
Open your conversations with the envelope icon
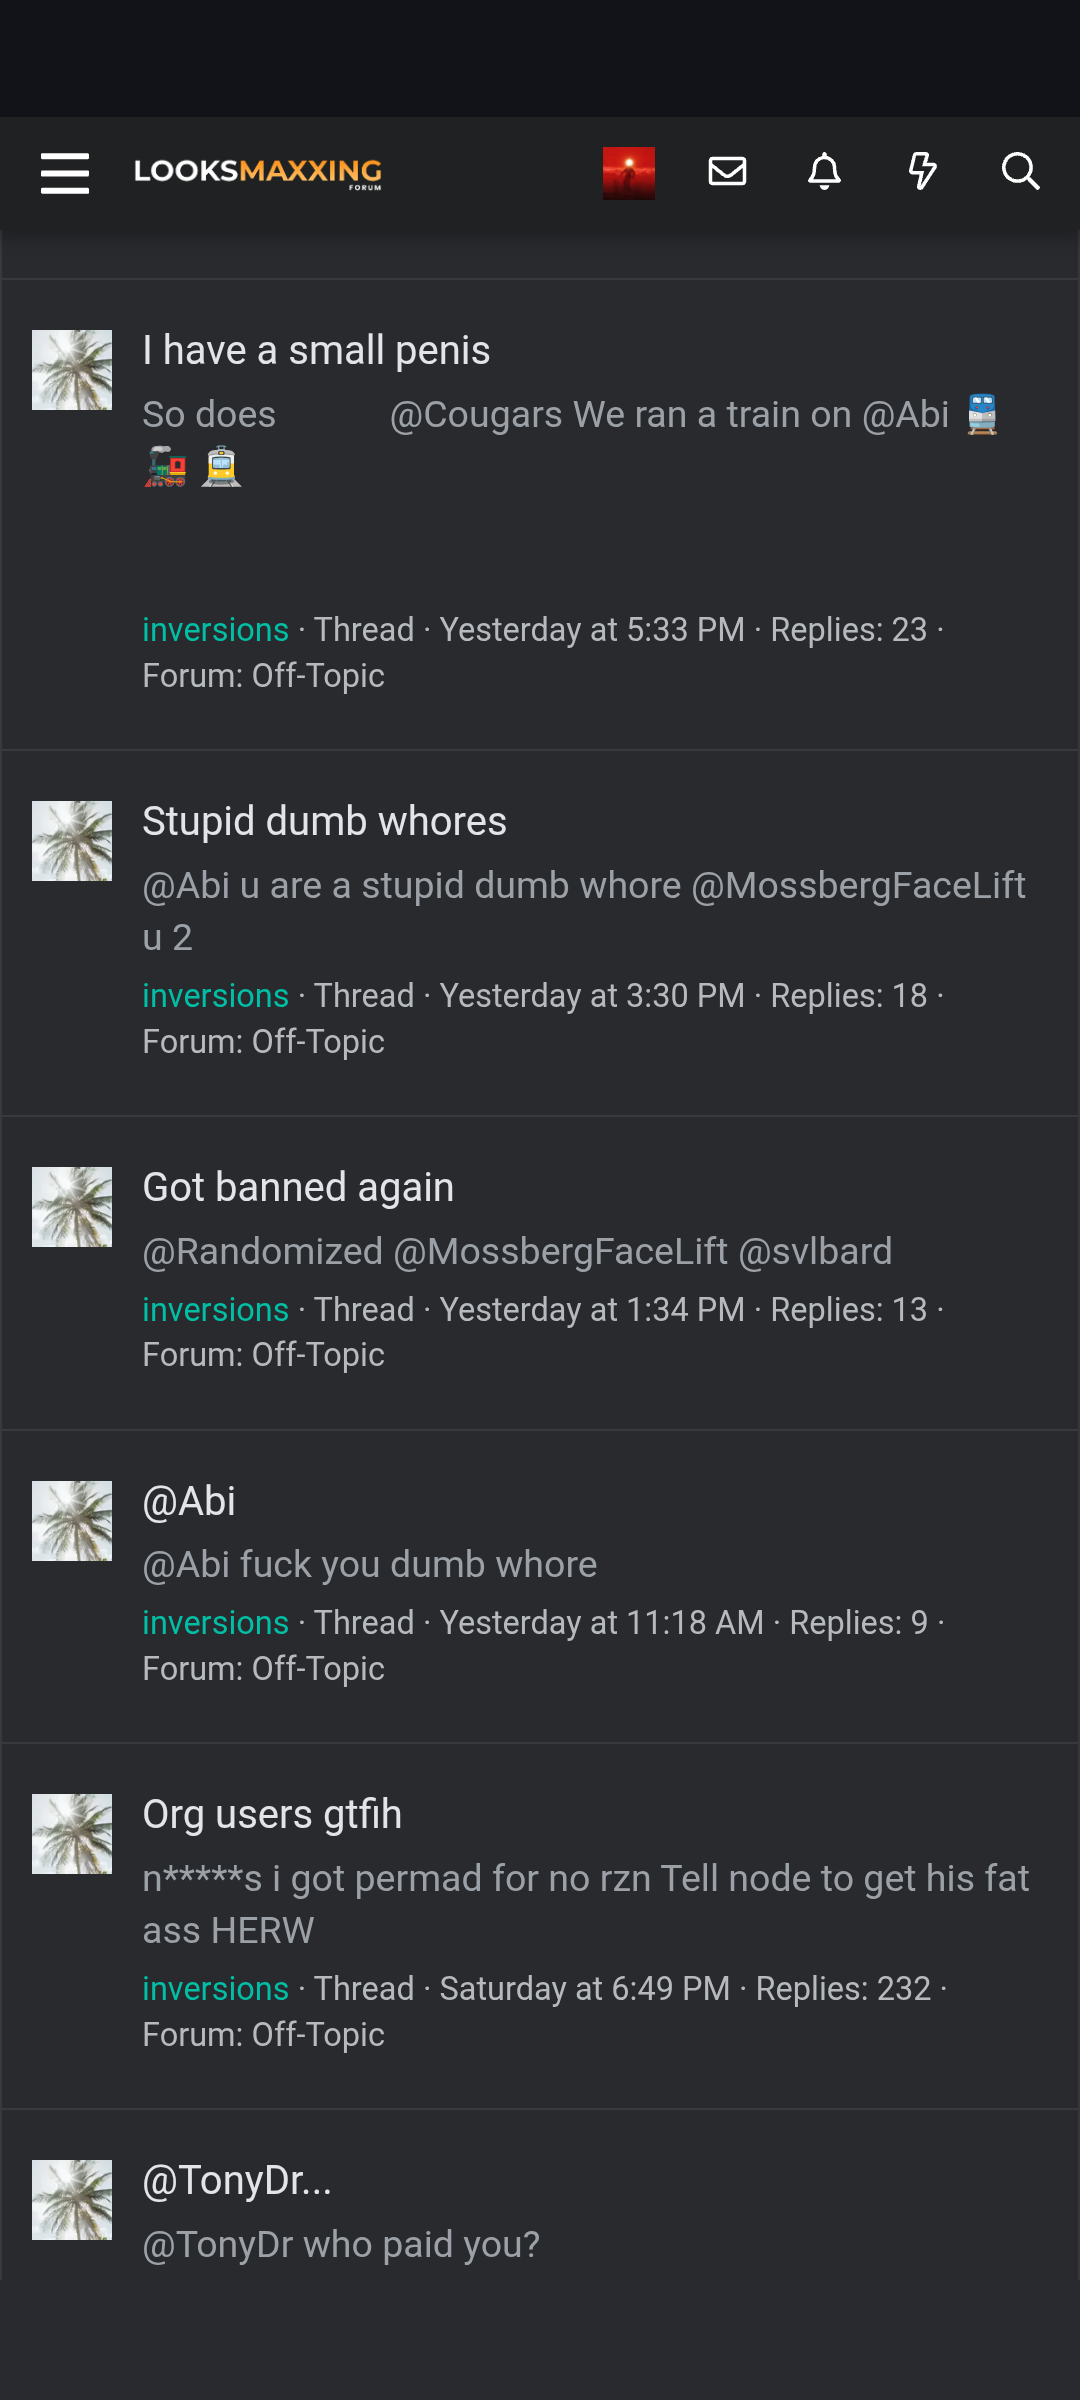(x=727, y=171)
